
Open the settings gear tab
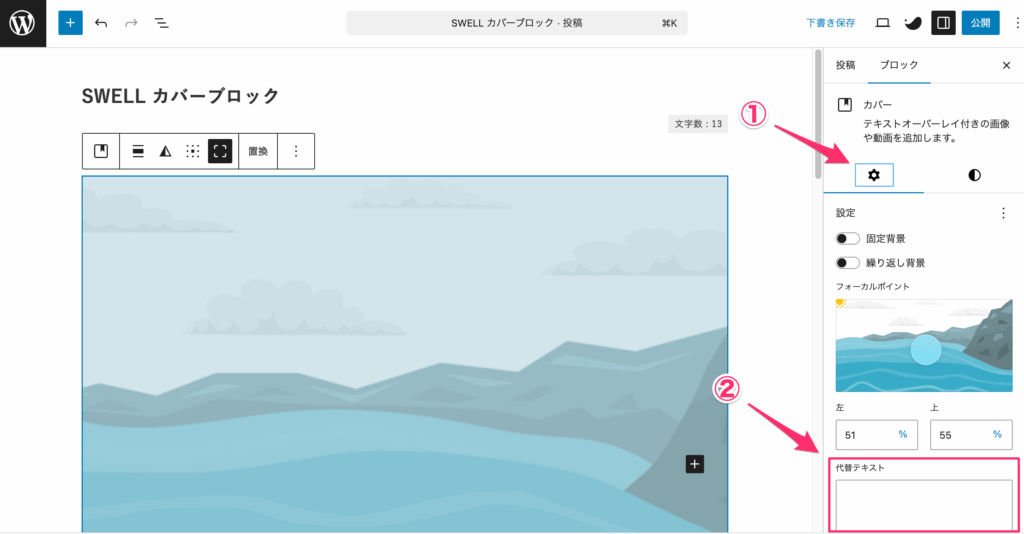(874, 175)
